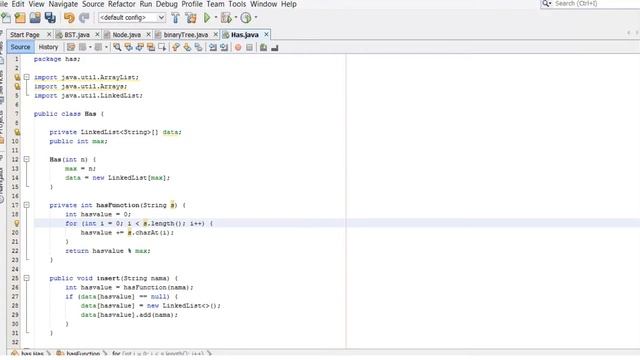Close the binaryTree.java tab
This screenshot has height=360, width=640.
[x=216, y=35]
